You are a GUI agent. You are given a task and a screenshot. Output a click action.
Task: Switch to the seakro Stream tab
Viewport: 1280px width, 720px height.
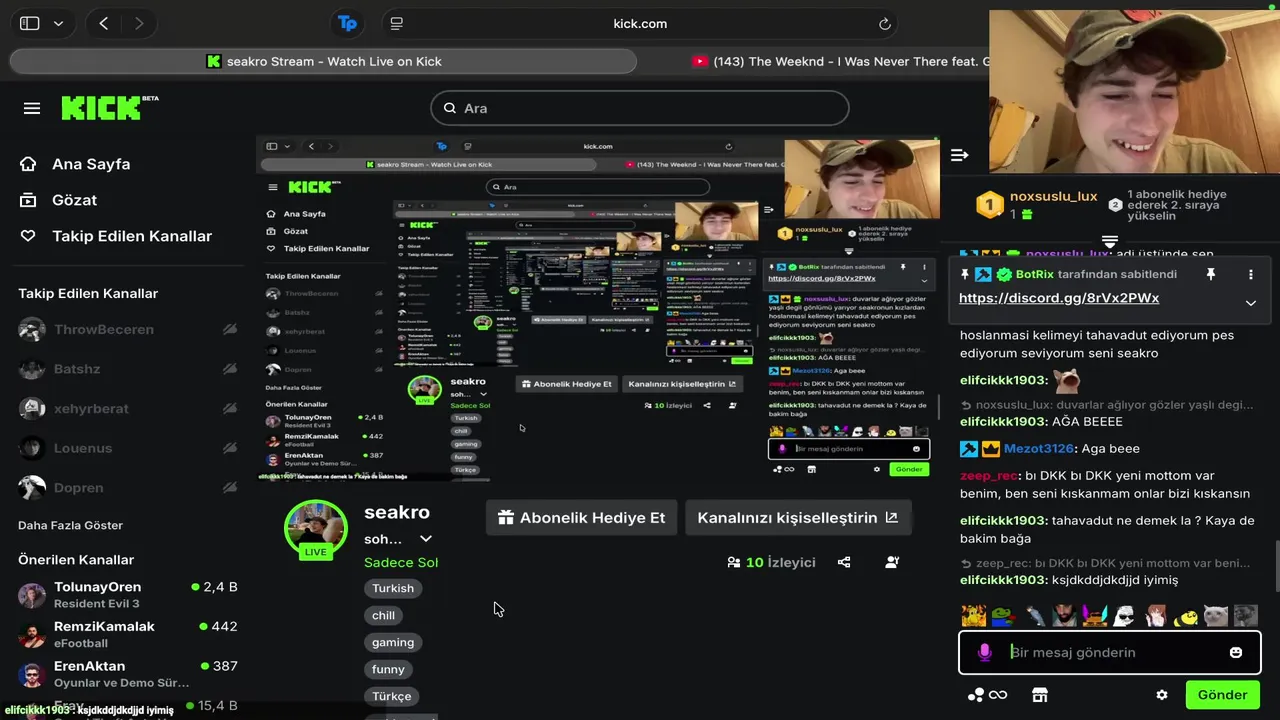click(x=324, y=61)
